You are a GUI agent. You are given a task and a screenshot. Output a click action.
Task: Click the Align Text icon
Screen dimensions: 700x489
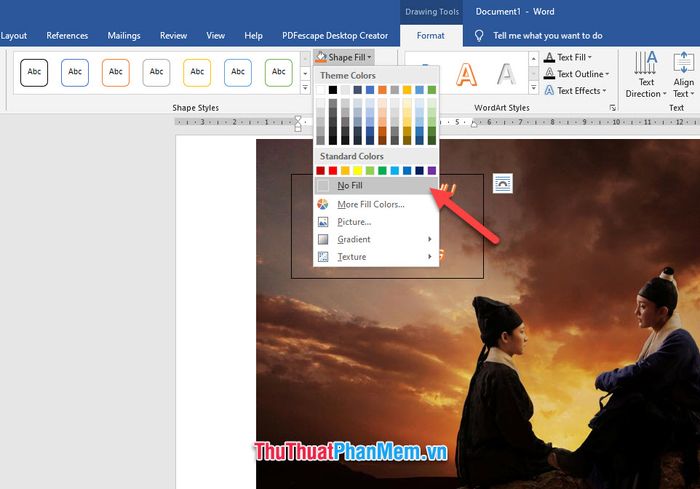tap(683, 62)
